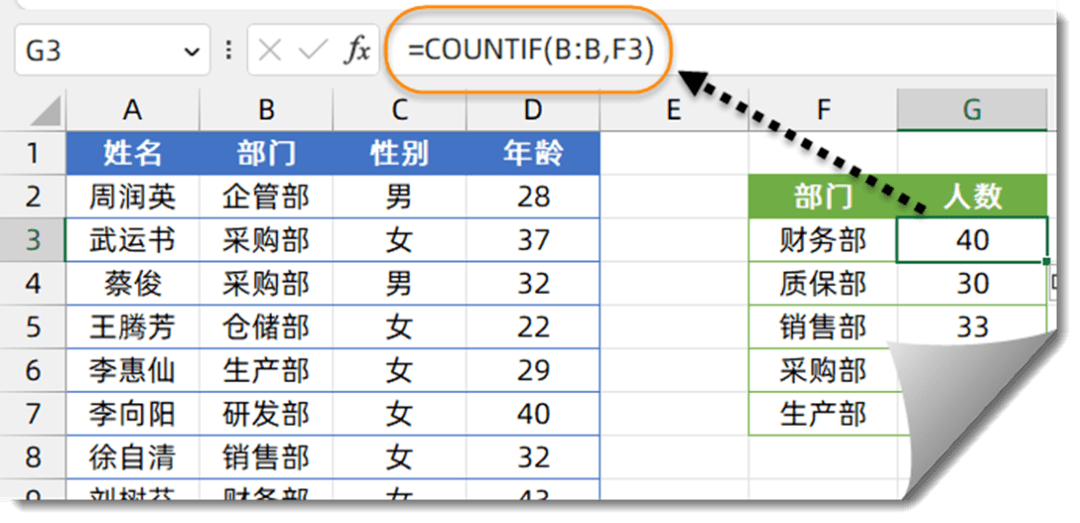
Task: Click 男 cell in 周润英 row
Action: pyautogui.click(x=399, y=196)
